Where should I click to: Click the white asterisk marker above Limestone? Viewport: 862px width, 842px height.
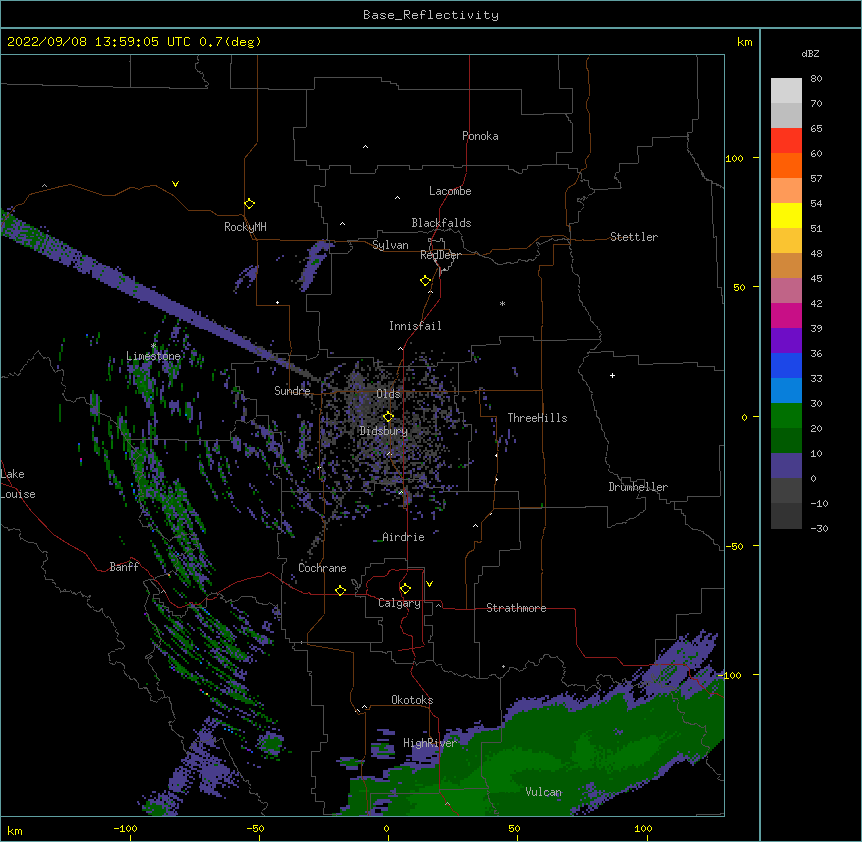coord(153,346)
